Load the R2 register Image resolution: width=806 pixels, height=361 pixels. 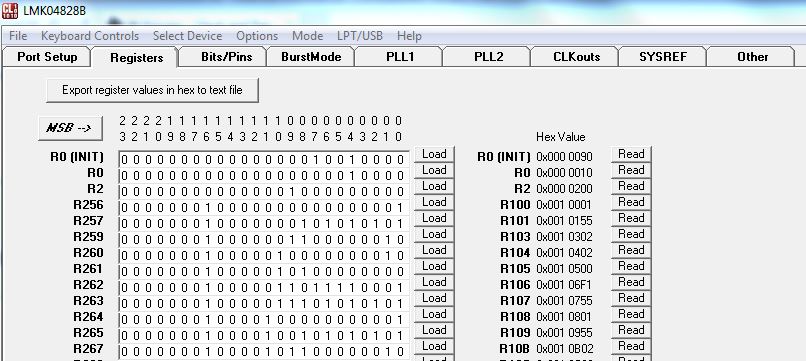[434, 186]
